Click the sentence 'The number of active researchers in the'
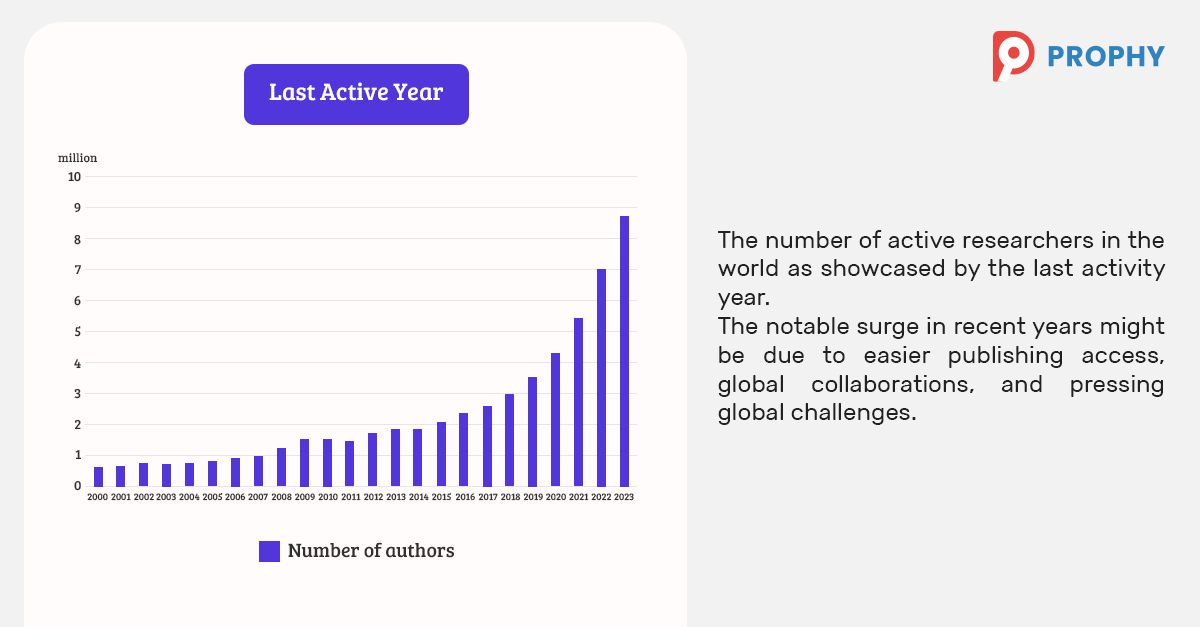This screenshot has width=1200, height=627. pyautogui.click(x=941, y=240)
